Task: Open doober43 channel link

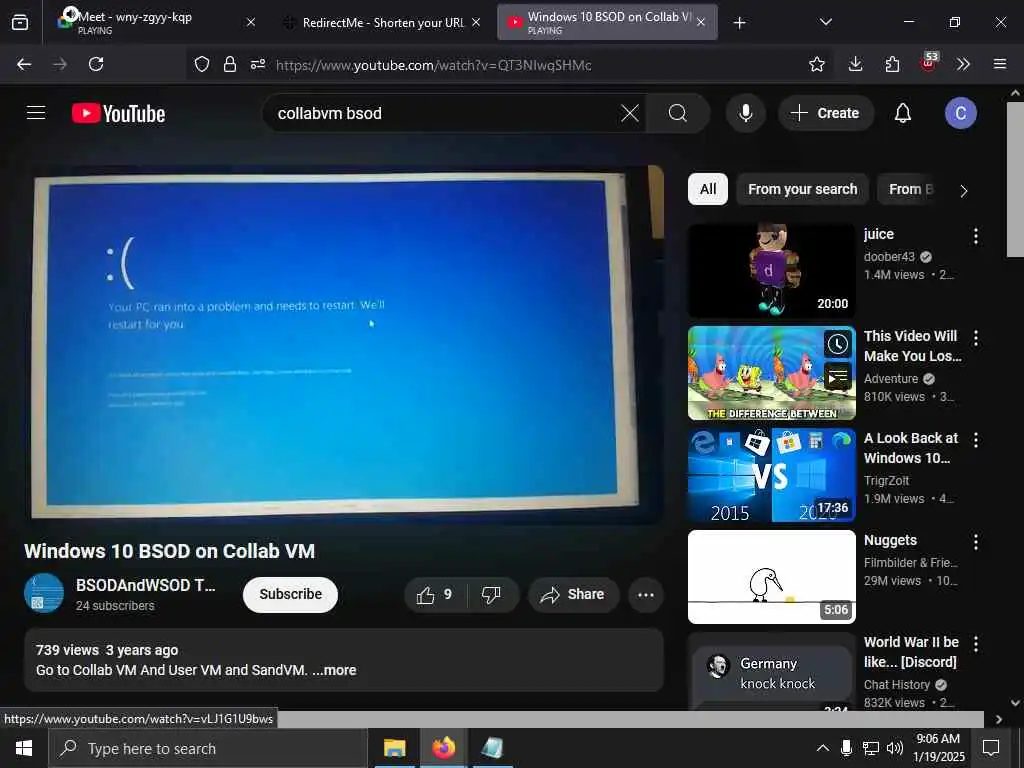Action: (x=889, y=257)
